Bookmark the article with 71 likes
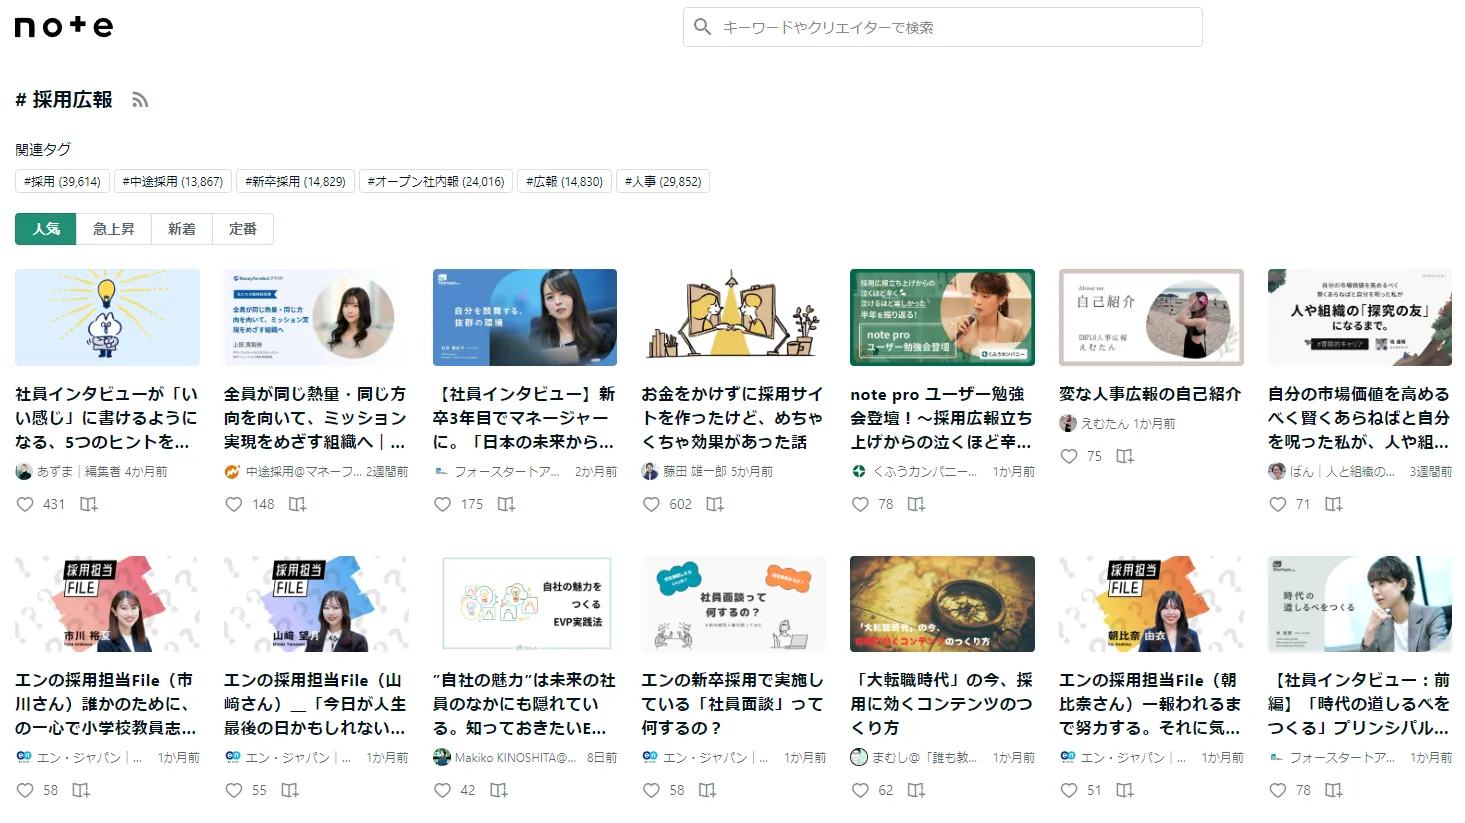The image size is (1465, 823). (1334, 504)
